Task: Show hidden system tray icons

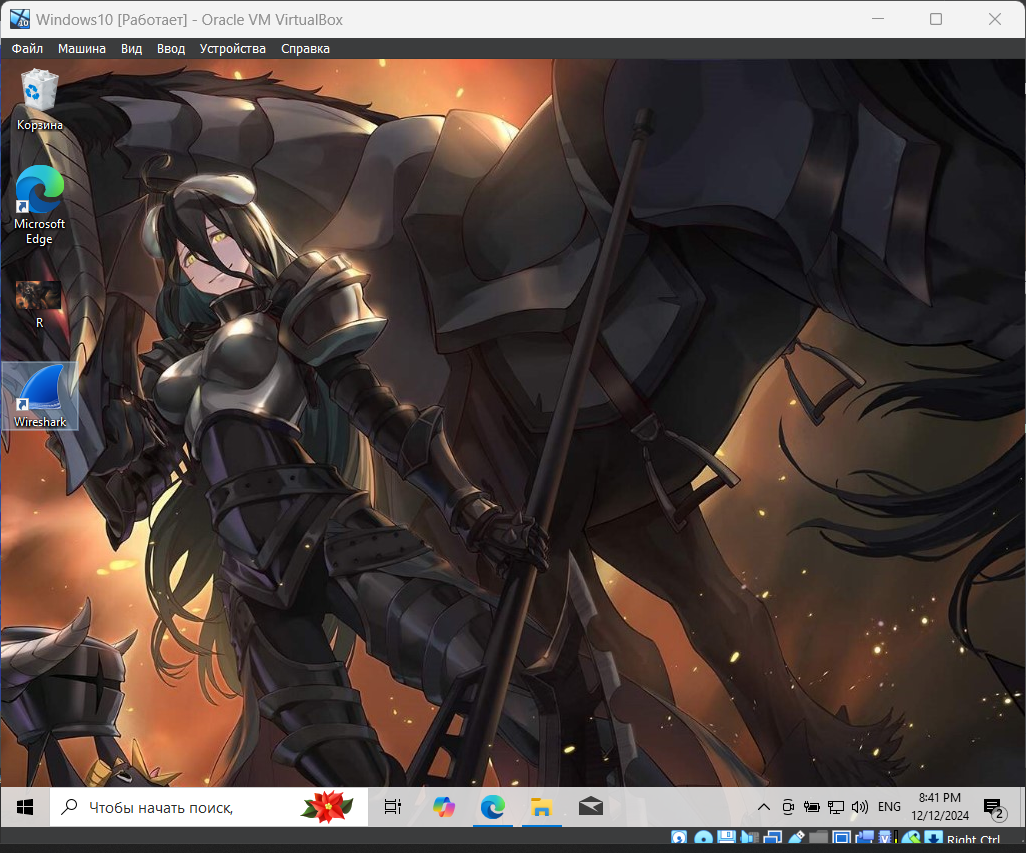Action: (x=764, y=807)
